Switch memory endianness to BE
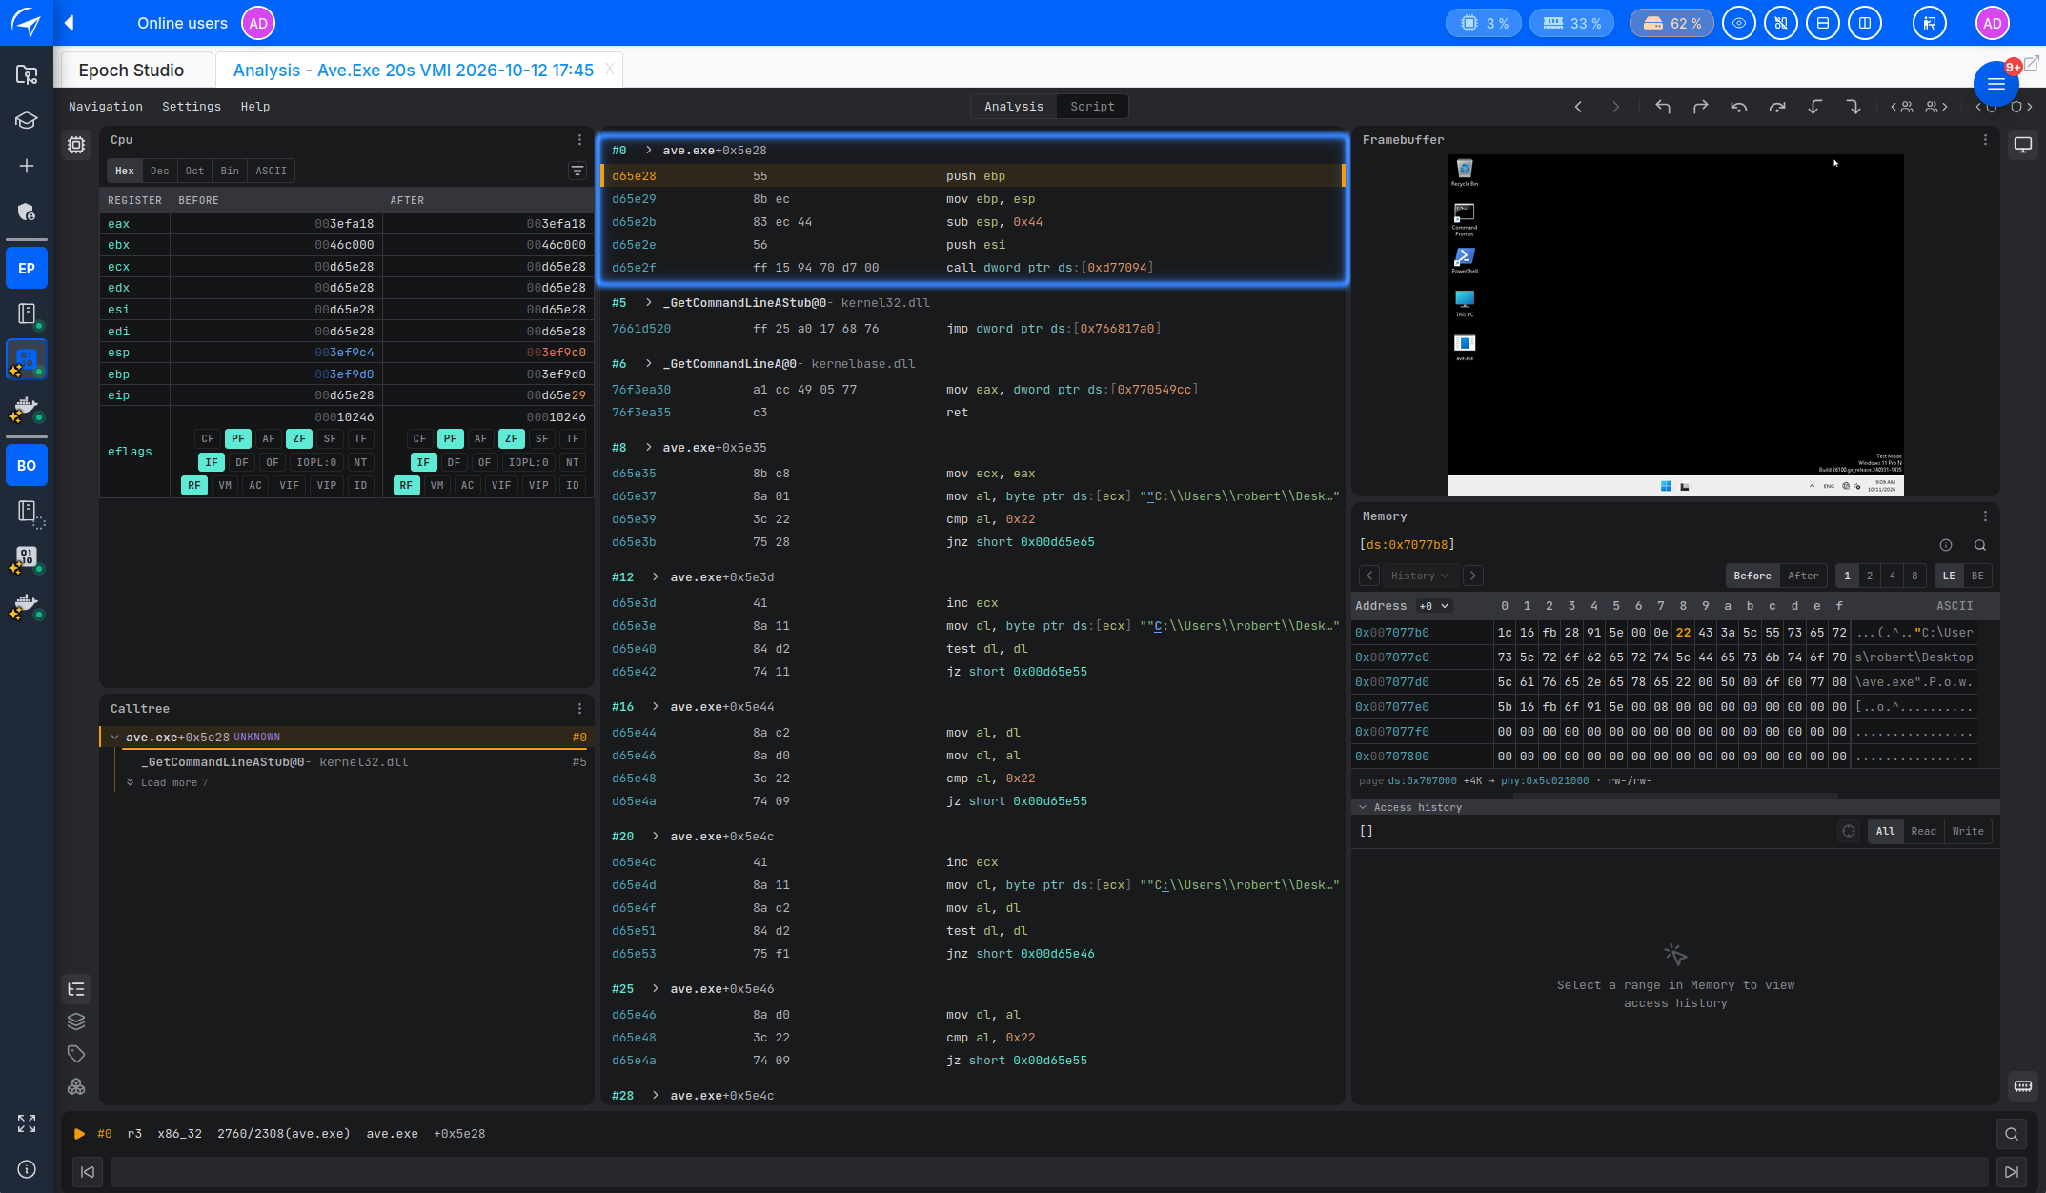Image resolution: width=2046 pixels, height=1193 pixels. [x=1977, y=576]
